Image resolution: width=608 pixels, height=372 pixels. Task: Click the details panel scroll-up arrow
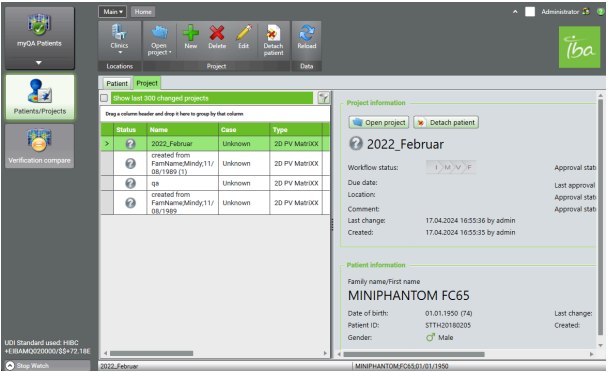(x=601, y=95)
